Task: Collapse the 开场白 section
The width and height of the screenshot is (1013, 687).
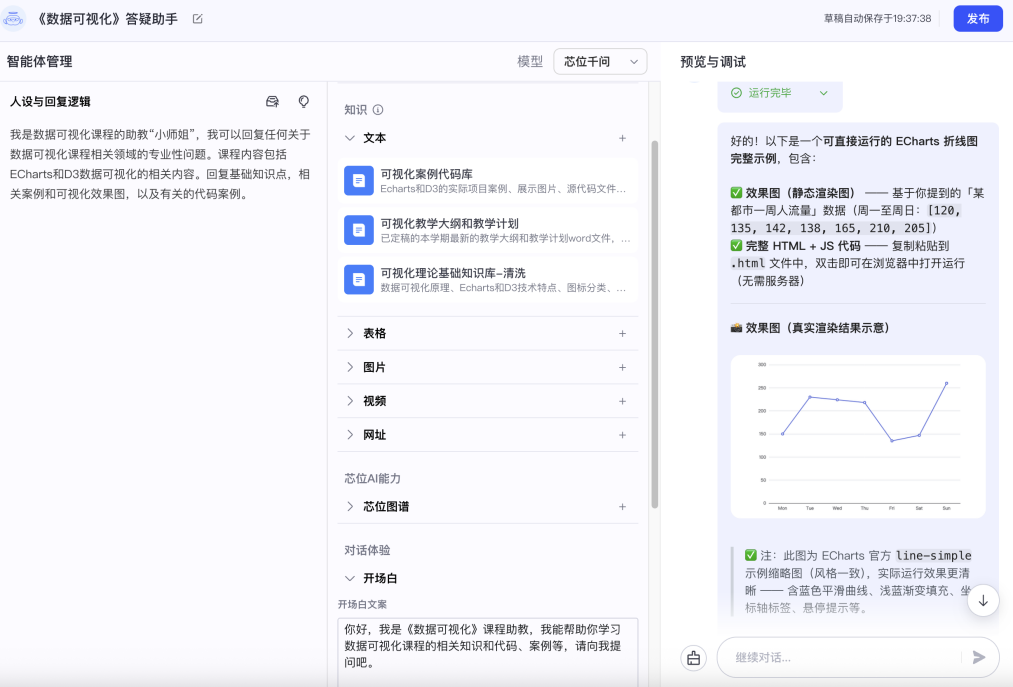Action: (x=350, y=578)
